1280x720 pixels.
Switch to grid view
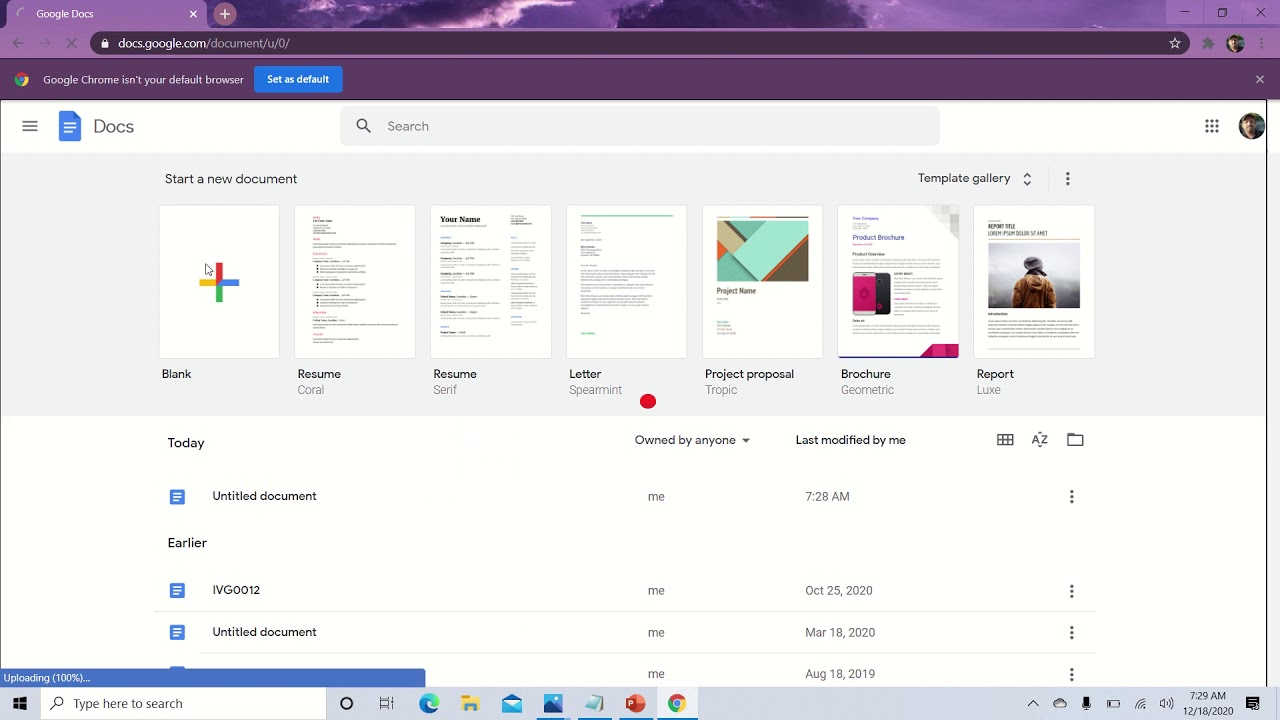click(1005, 440)
